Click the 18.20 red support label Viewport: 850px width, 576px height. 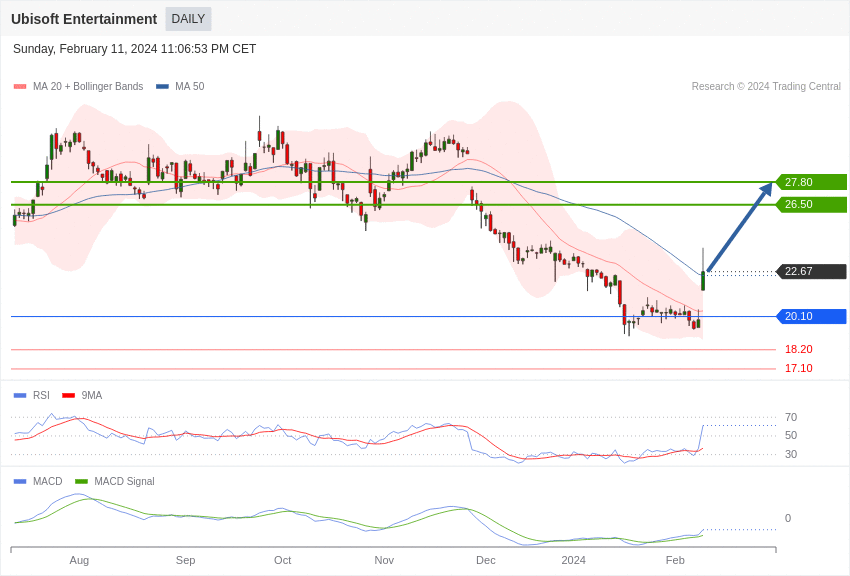tap(798, 349)
